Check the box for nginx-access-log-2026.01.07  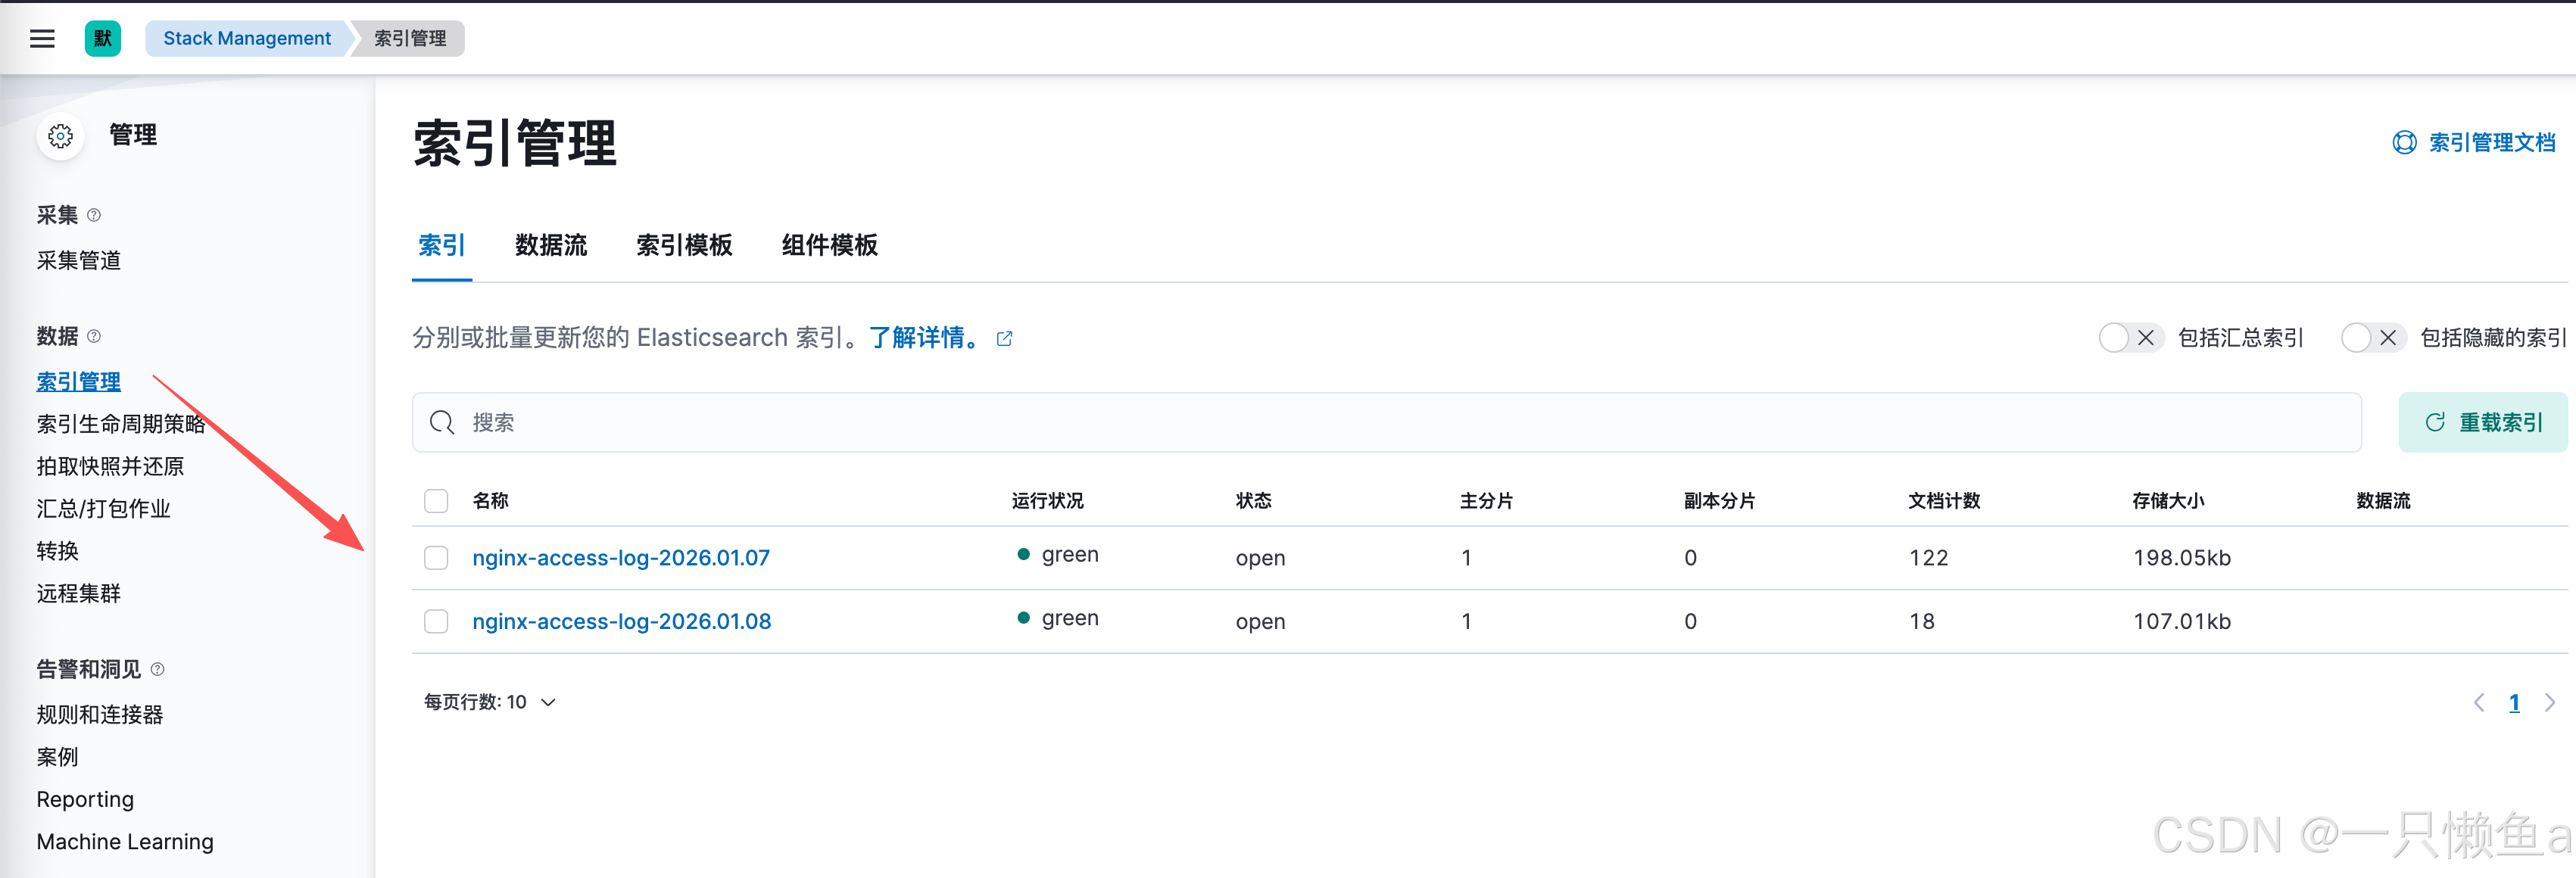pyautogui.click(x=436, y=558)
